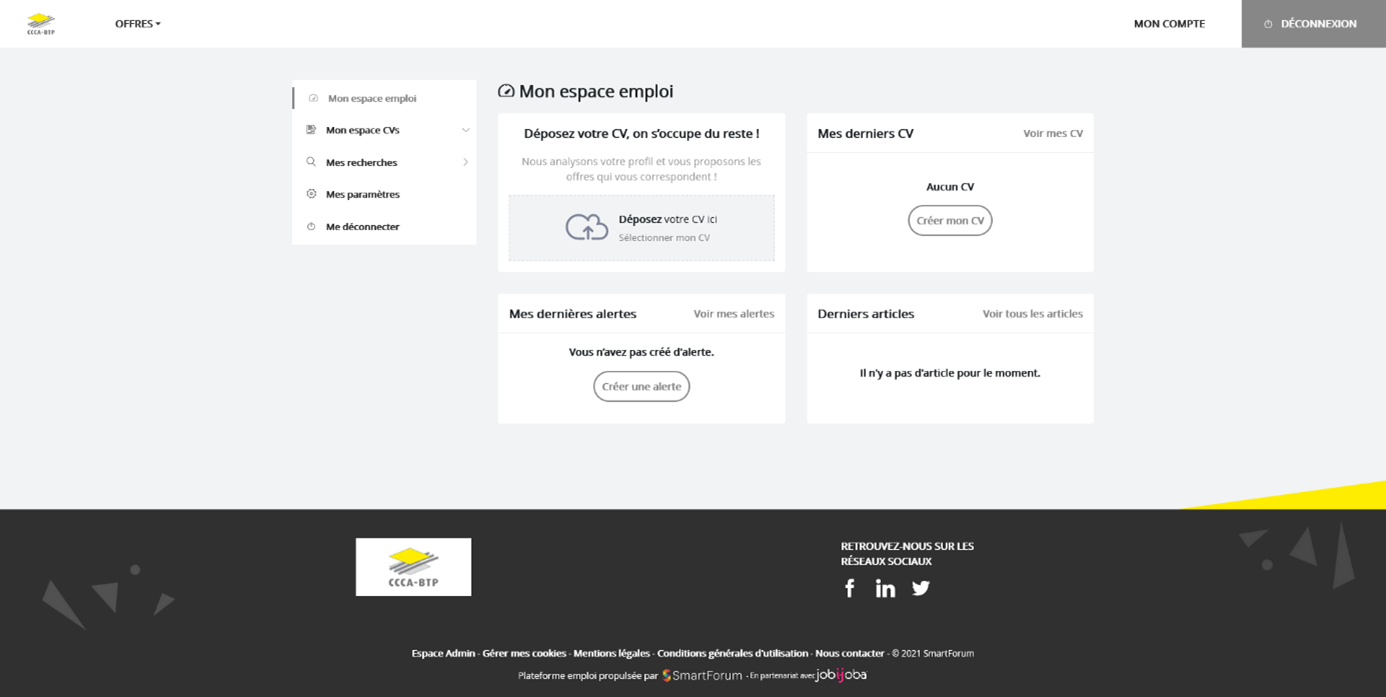
Task: Click the magnifier icon beside Mes recherches
Action: [311, 162]
